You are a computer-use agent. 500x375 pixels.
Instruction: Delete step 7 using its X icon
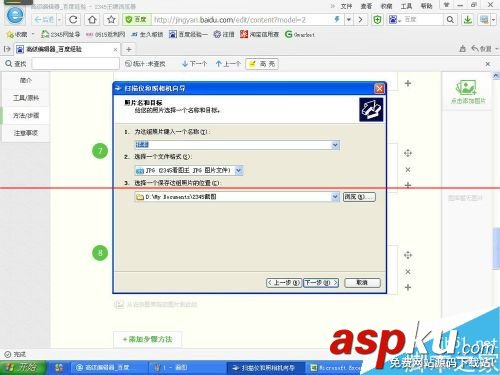408,170
